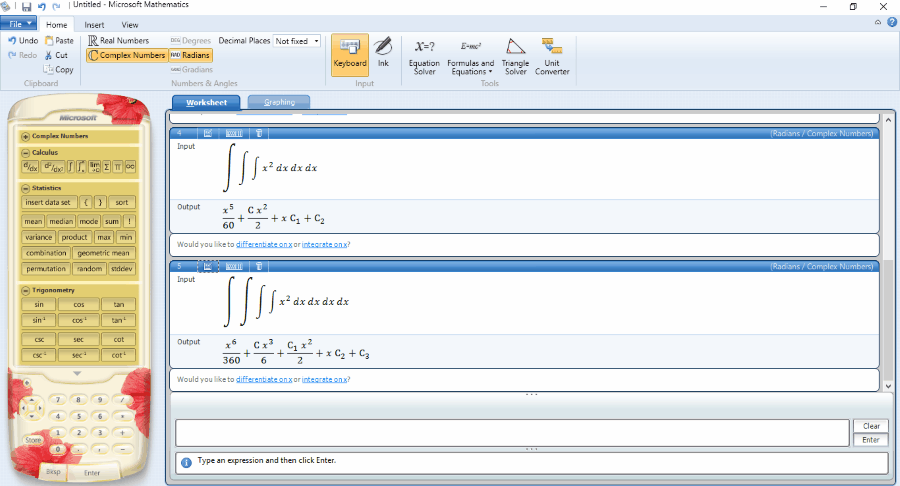900x486 pixels.
Task: Switch to the Home ribbon tab
Action: click(56, 25)
